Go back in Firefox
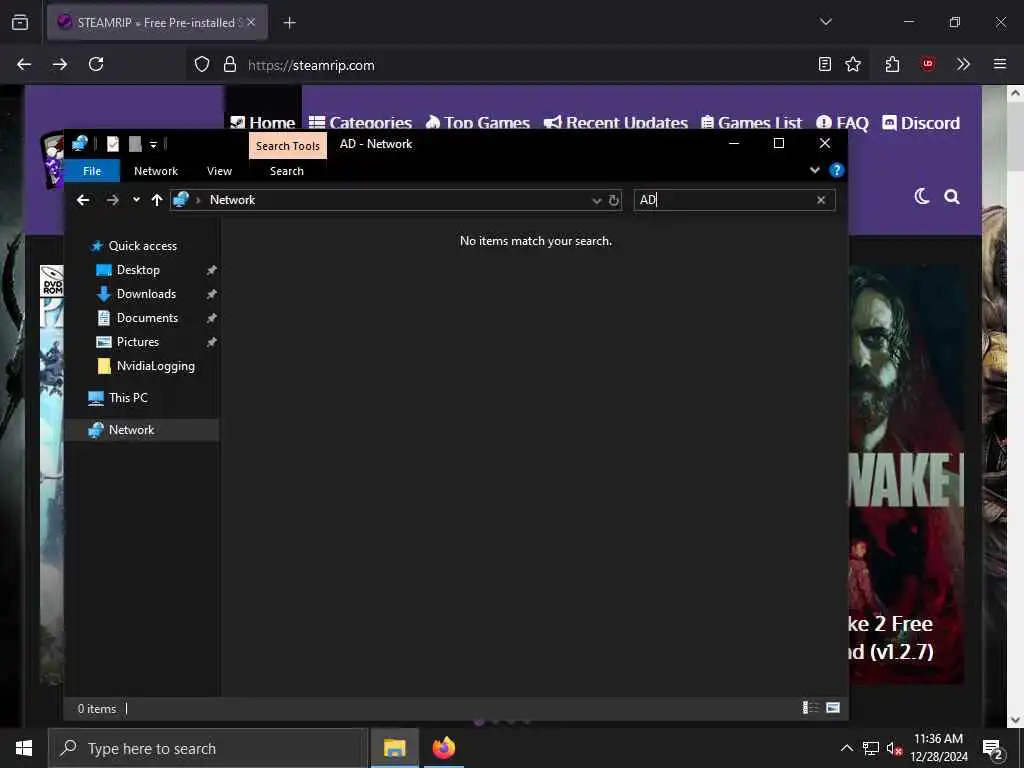 click(x=24, y=64)
